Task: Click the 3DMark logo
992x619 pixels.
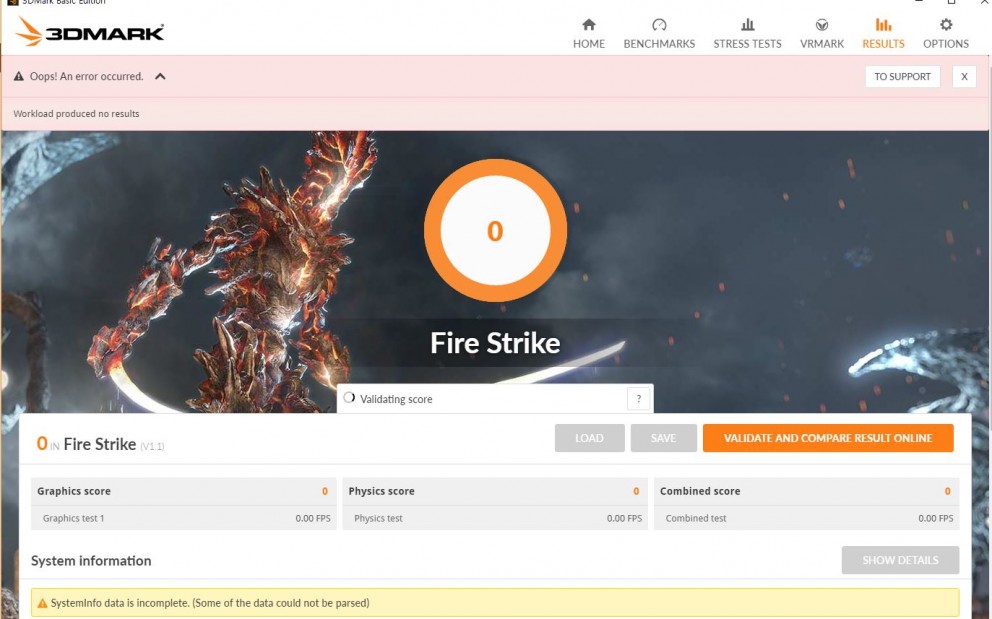Action: [90, 32]
